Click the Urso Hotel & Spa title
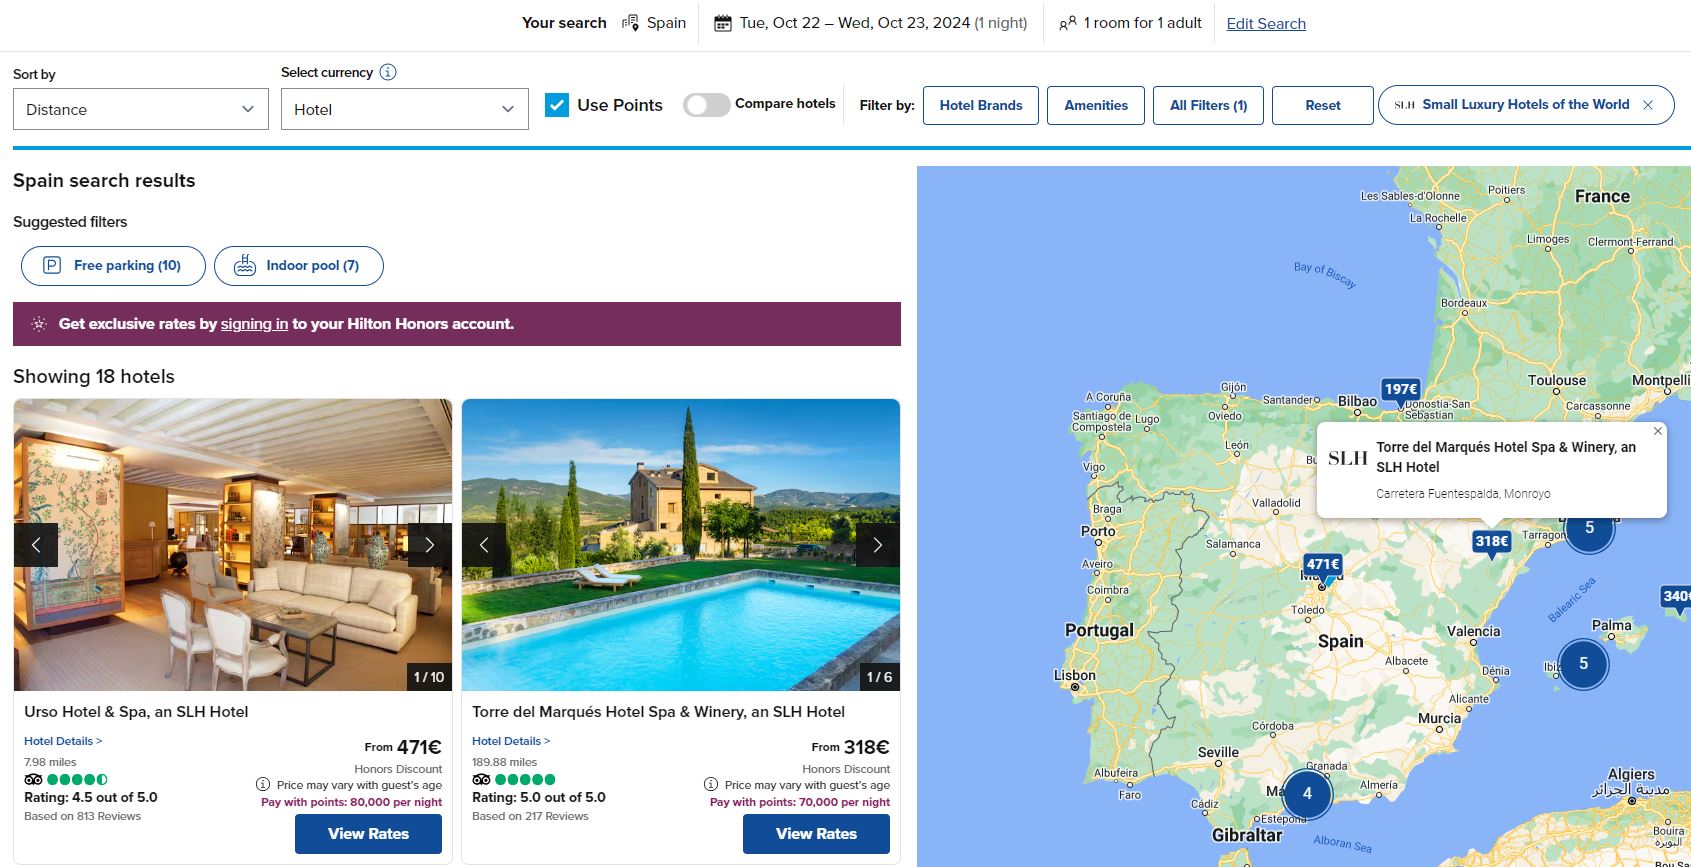The width and height of the screenshot is (1691, 867). [136, 712]
